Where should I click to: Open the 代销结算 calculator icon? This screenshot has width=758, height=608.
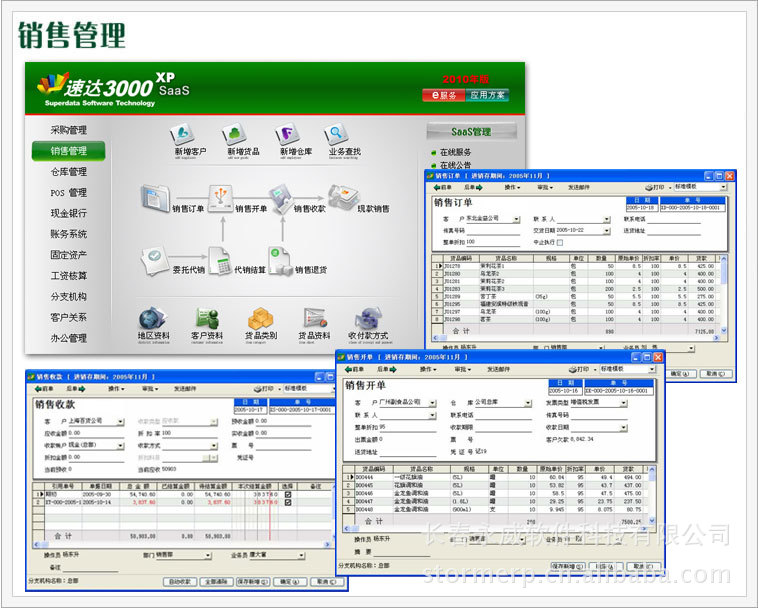click(220, 261)
